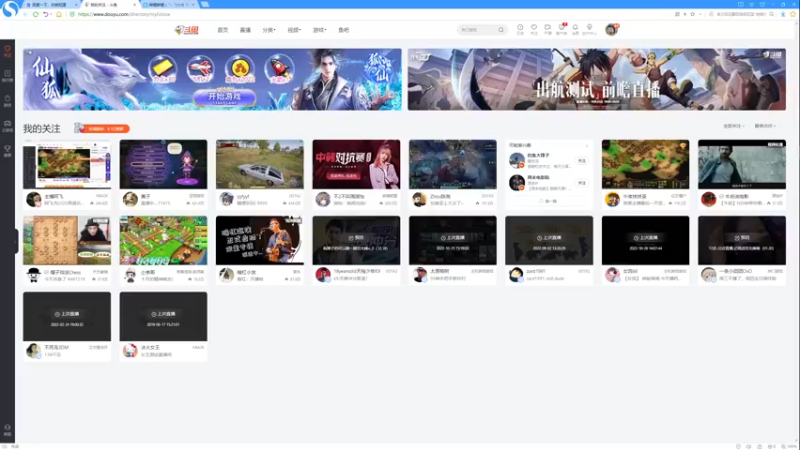The height and width of the screenshot is (450, 800).
Task: Open the 全部关注 filter dropdown
Action: point(734,126)
